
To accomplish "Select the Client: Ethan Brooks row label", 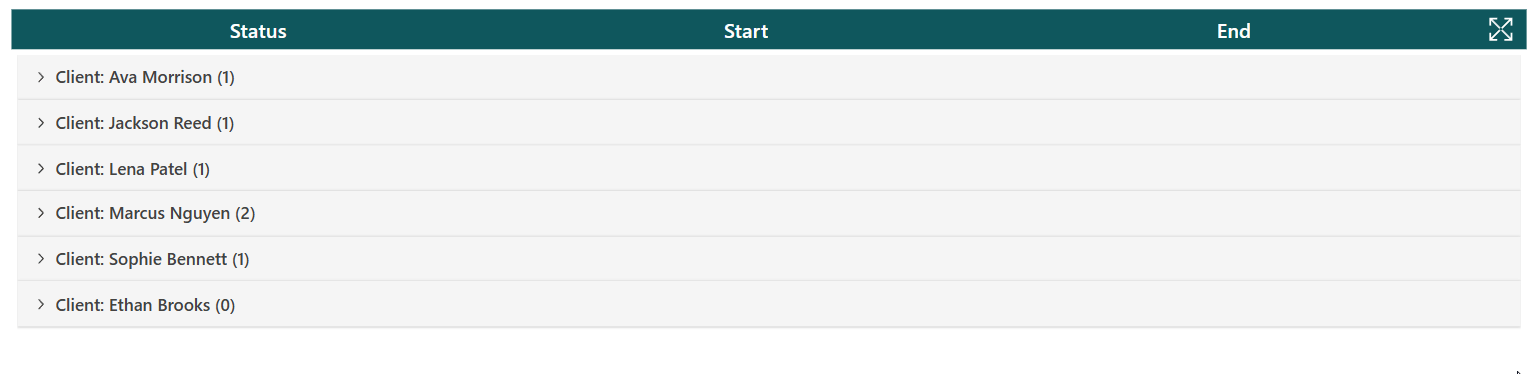I will coord(133,305).
